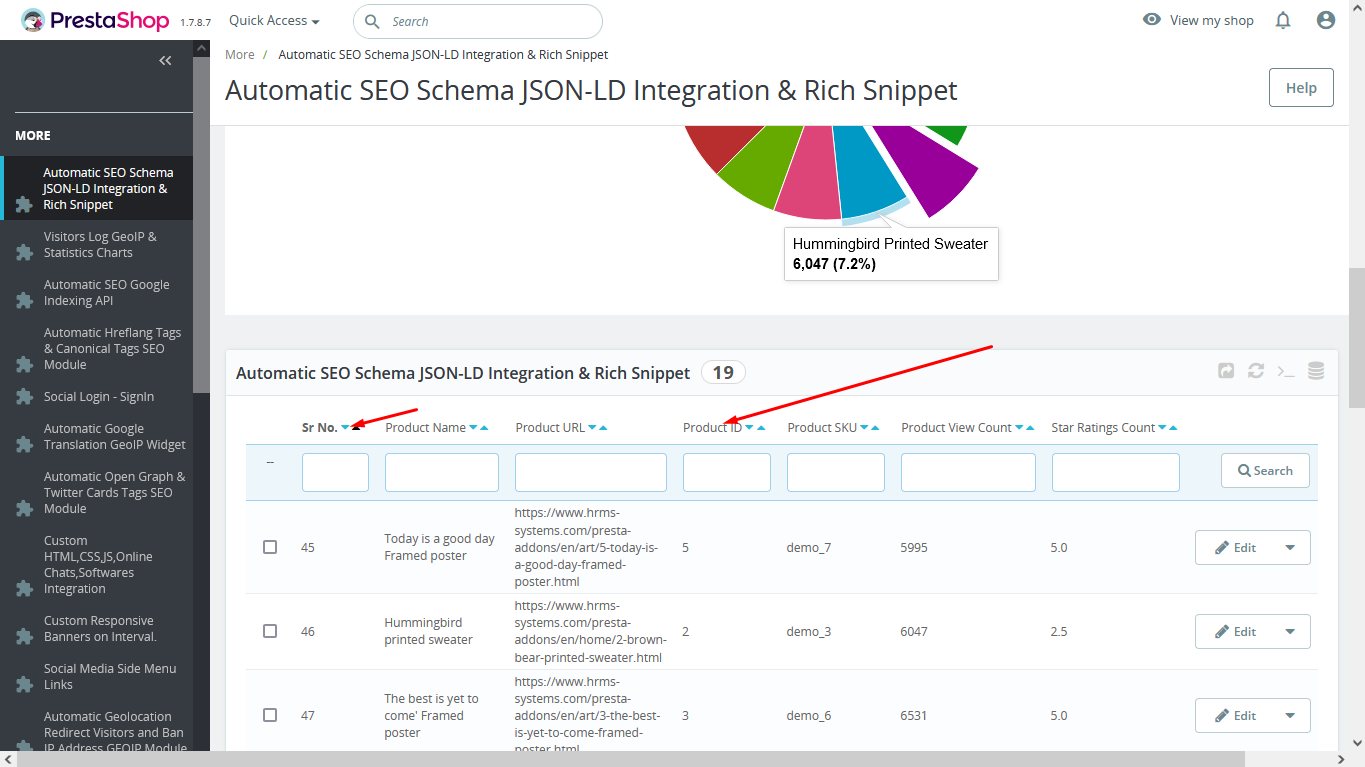Click the More breadcrumb link
1365x767 pixels.
240,54
